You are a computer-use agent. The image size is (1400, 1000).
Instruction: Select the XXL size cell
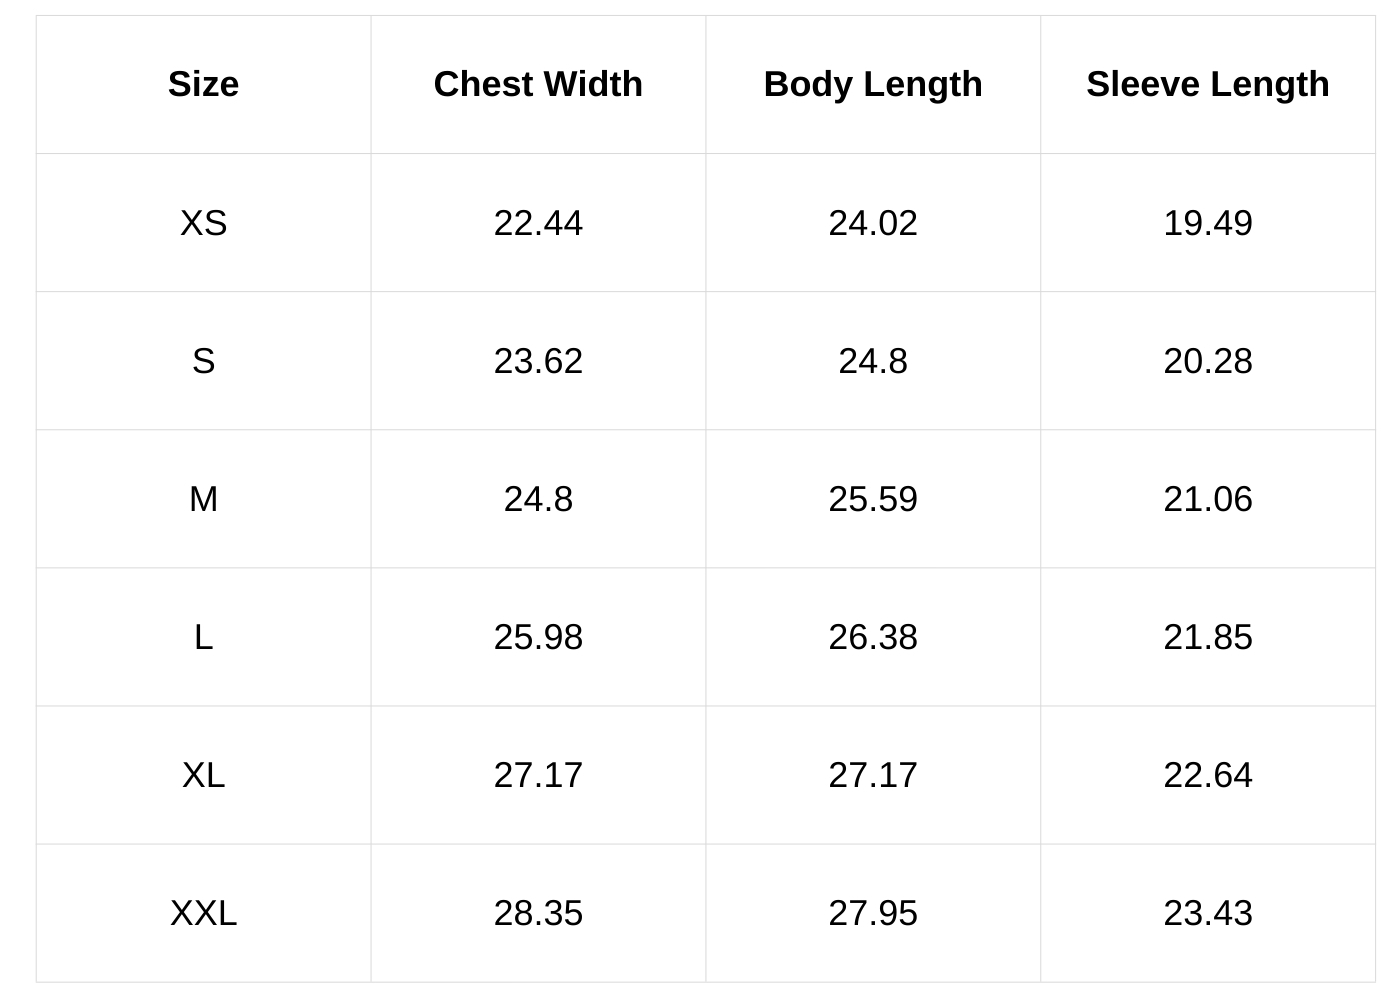pyautogui.click(x=203, y=912)
